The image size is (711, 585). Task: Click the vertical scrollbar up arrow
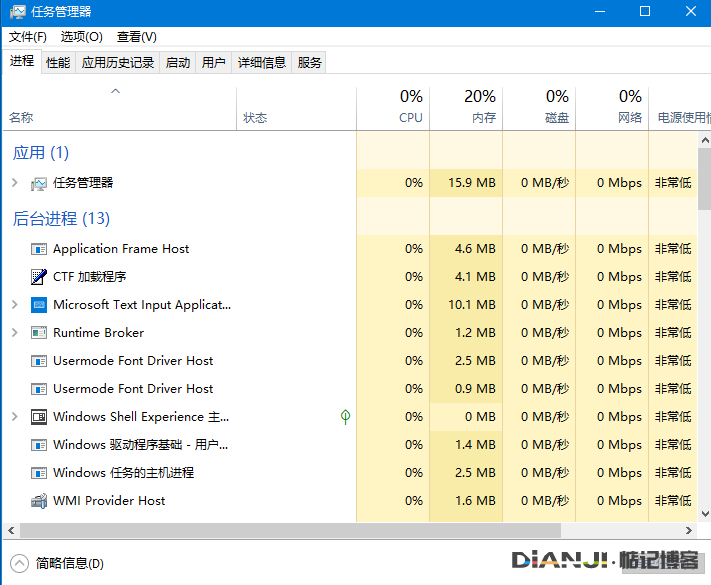point(705,140)
